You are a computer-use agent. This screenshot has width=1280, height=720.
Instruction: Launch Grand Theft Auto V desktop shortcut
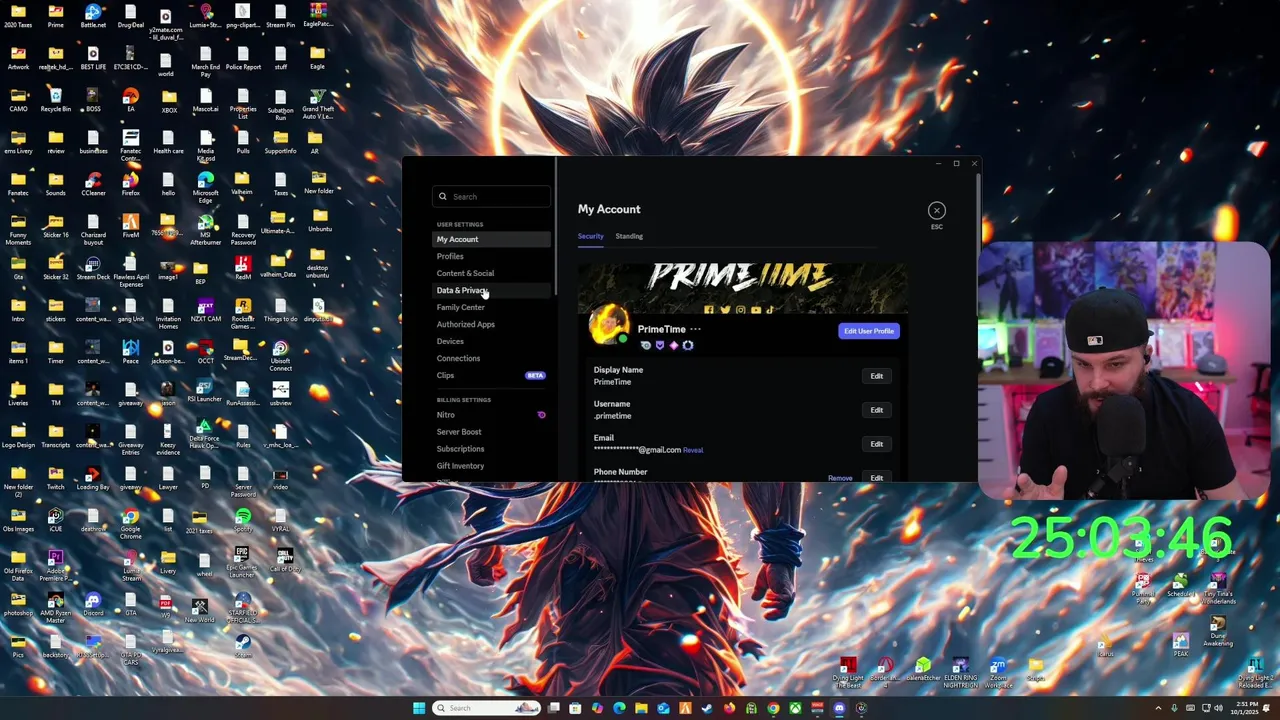318,103
